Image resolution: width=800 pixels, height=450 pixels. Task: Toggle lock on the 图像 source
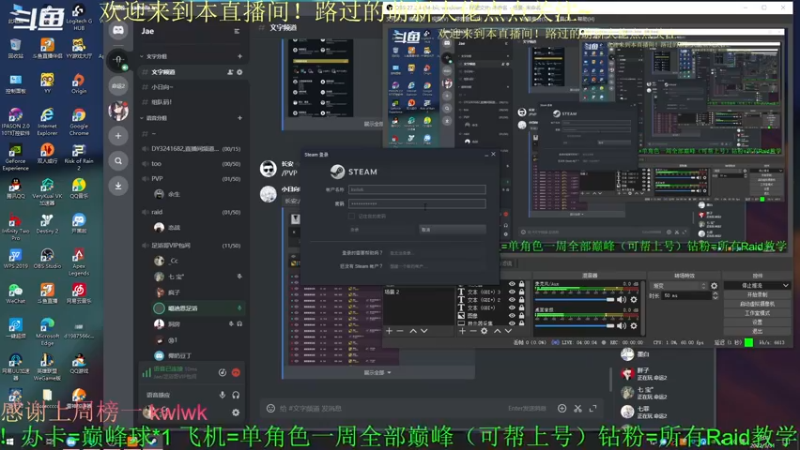pyautogui.click(x=521, y=315)
